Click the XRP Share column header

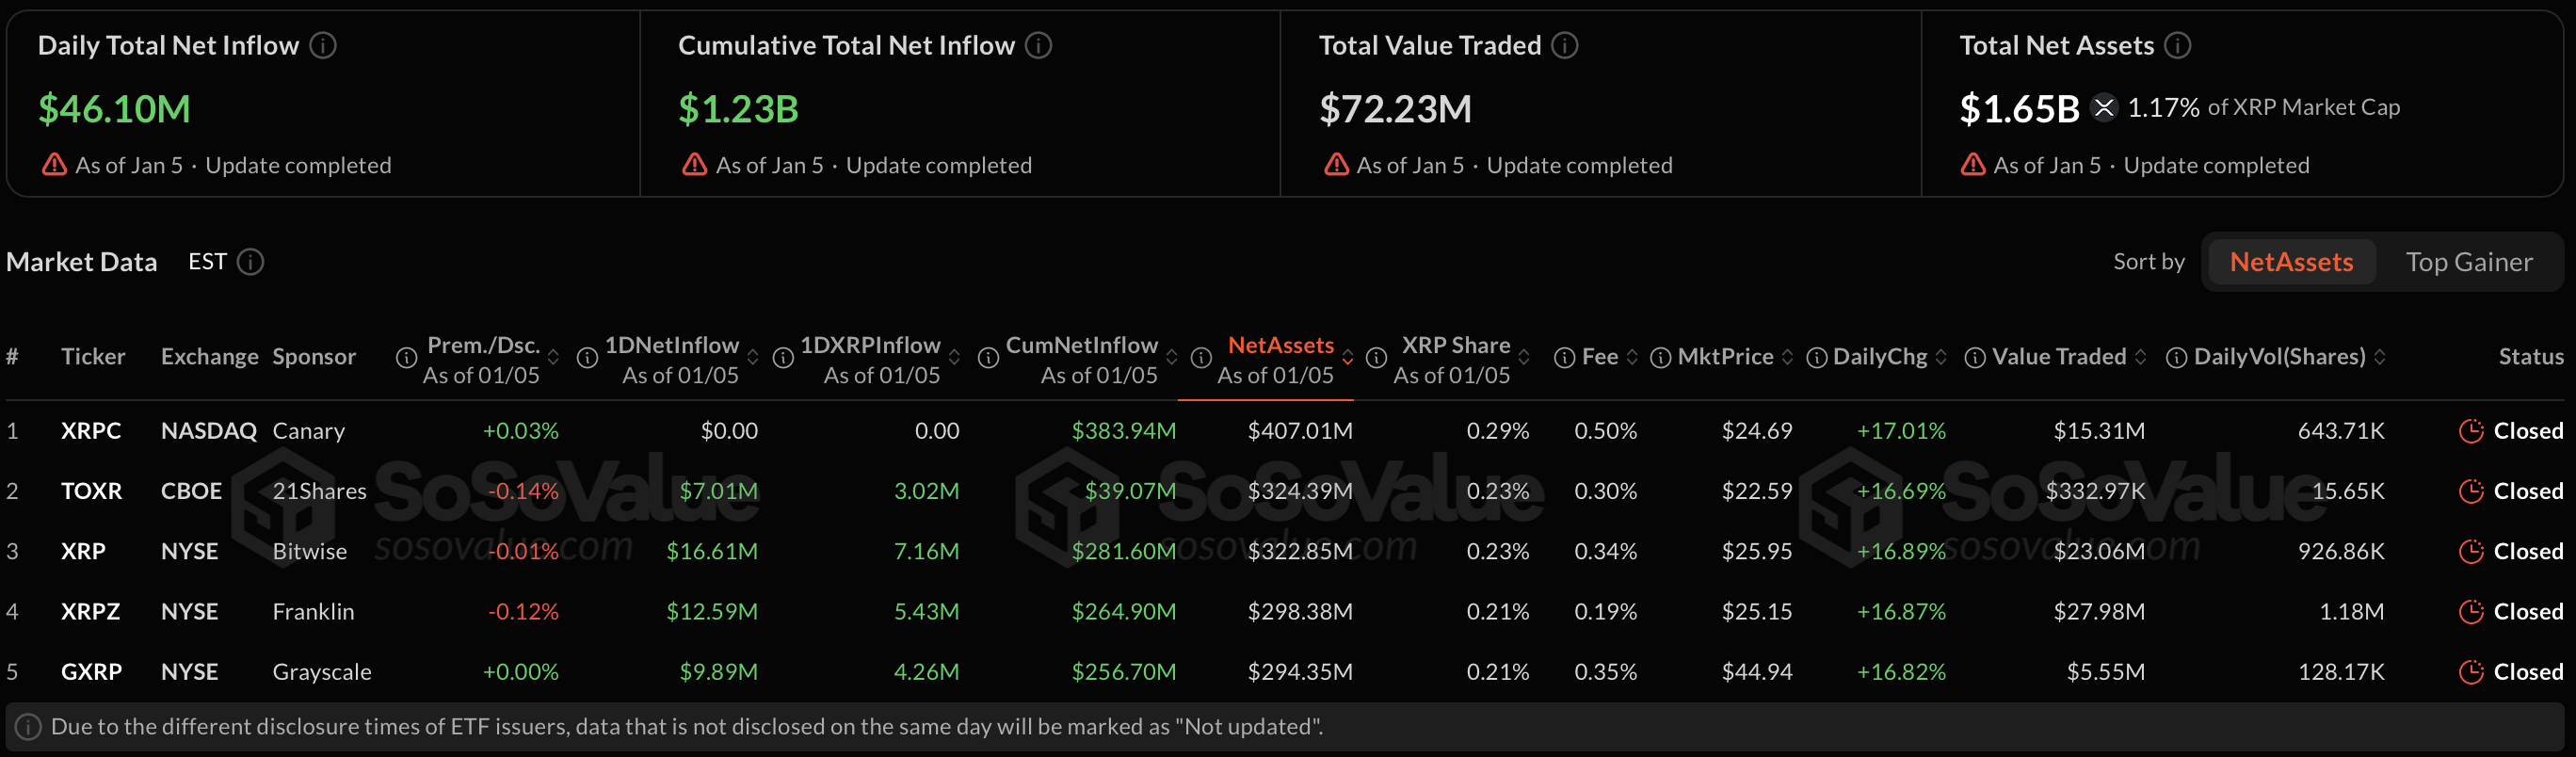pos(1455,346)
